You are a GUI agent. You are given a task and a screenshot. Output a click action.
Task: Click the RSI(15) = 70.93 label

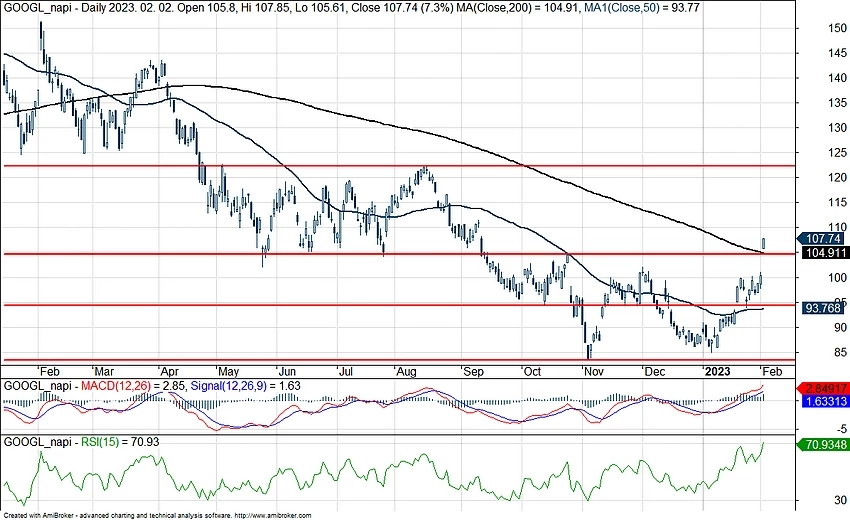click(x=120, y=442)
